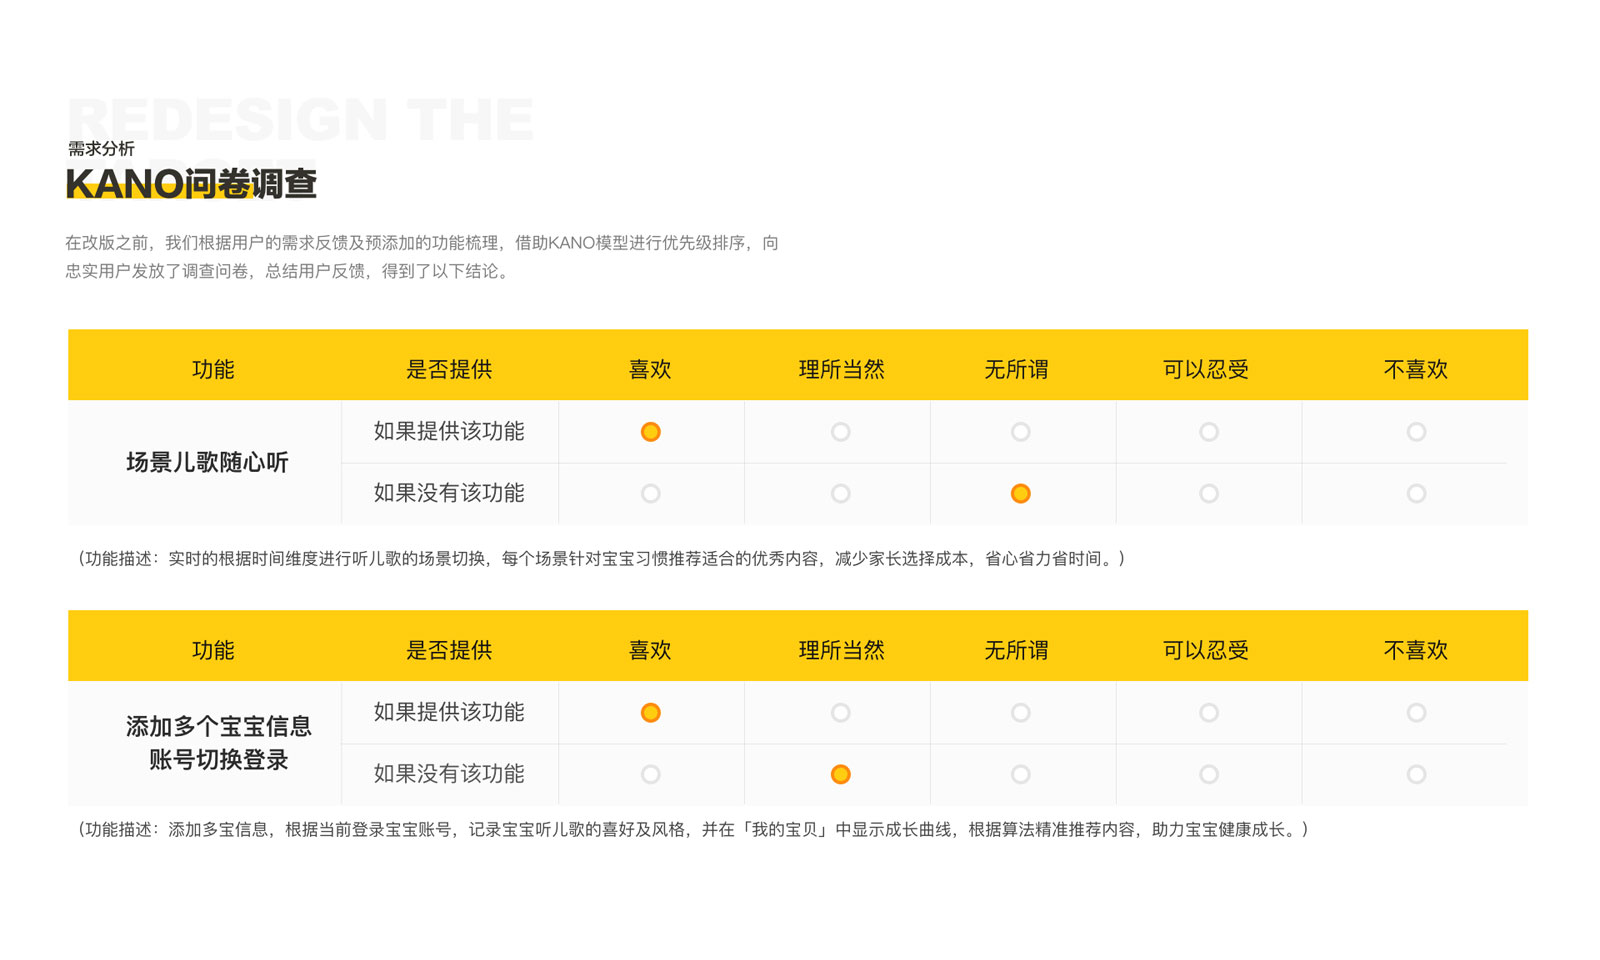This screenshot has height=960, width=1600.
Task: Click 理所当然 header of 场景儿歌随心听 table
Action: [841, 370]
